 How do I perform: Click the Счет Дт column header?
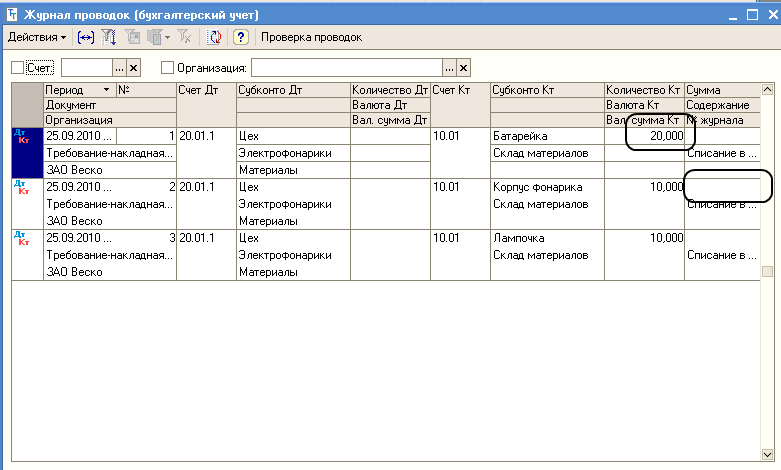tap(206, 90)
